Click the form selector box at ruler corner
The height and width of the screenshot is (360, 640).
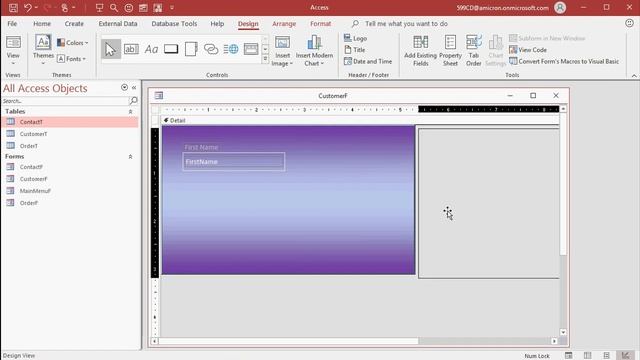coord(155,109)
